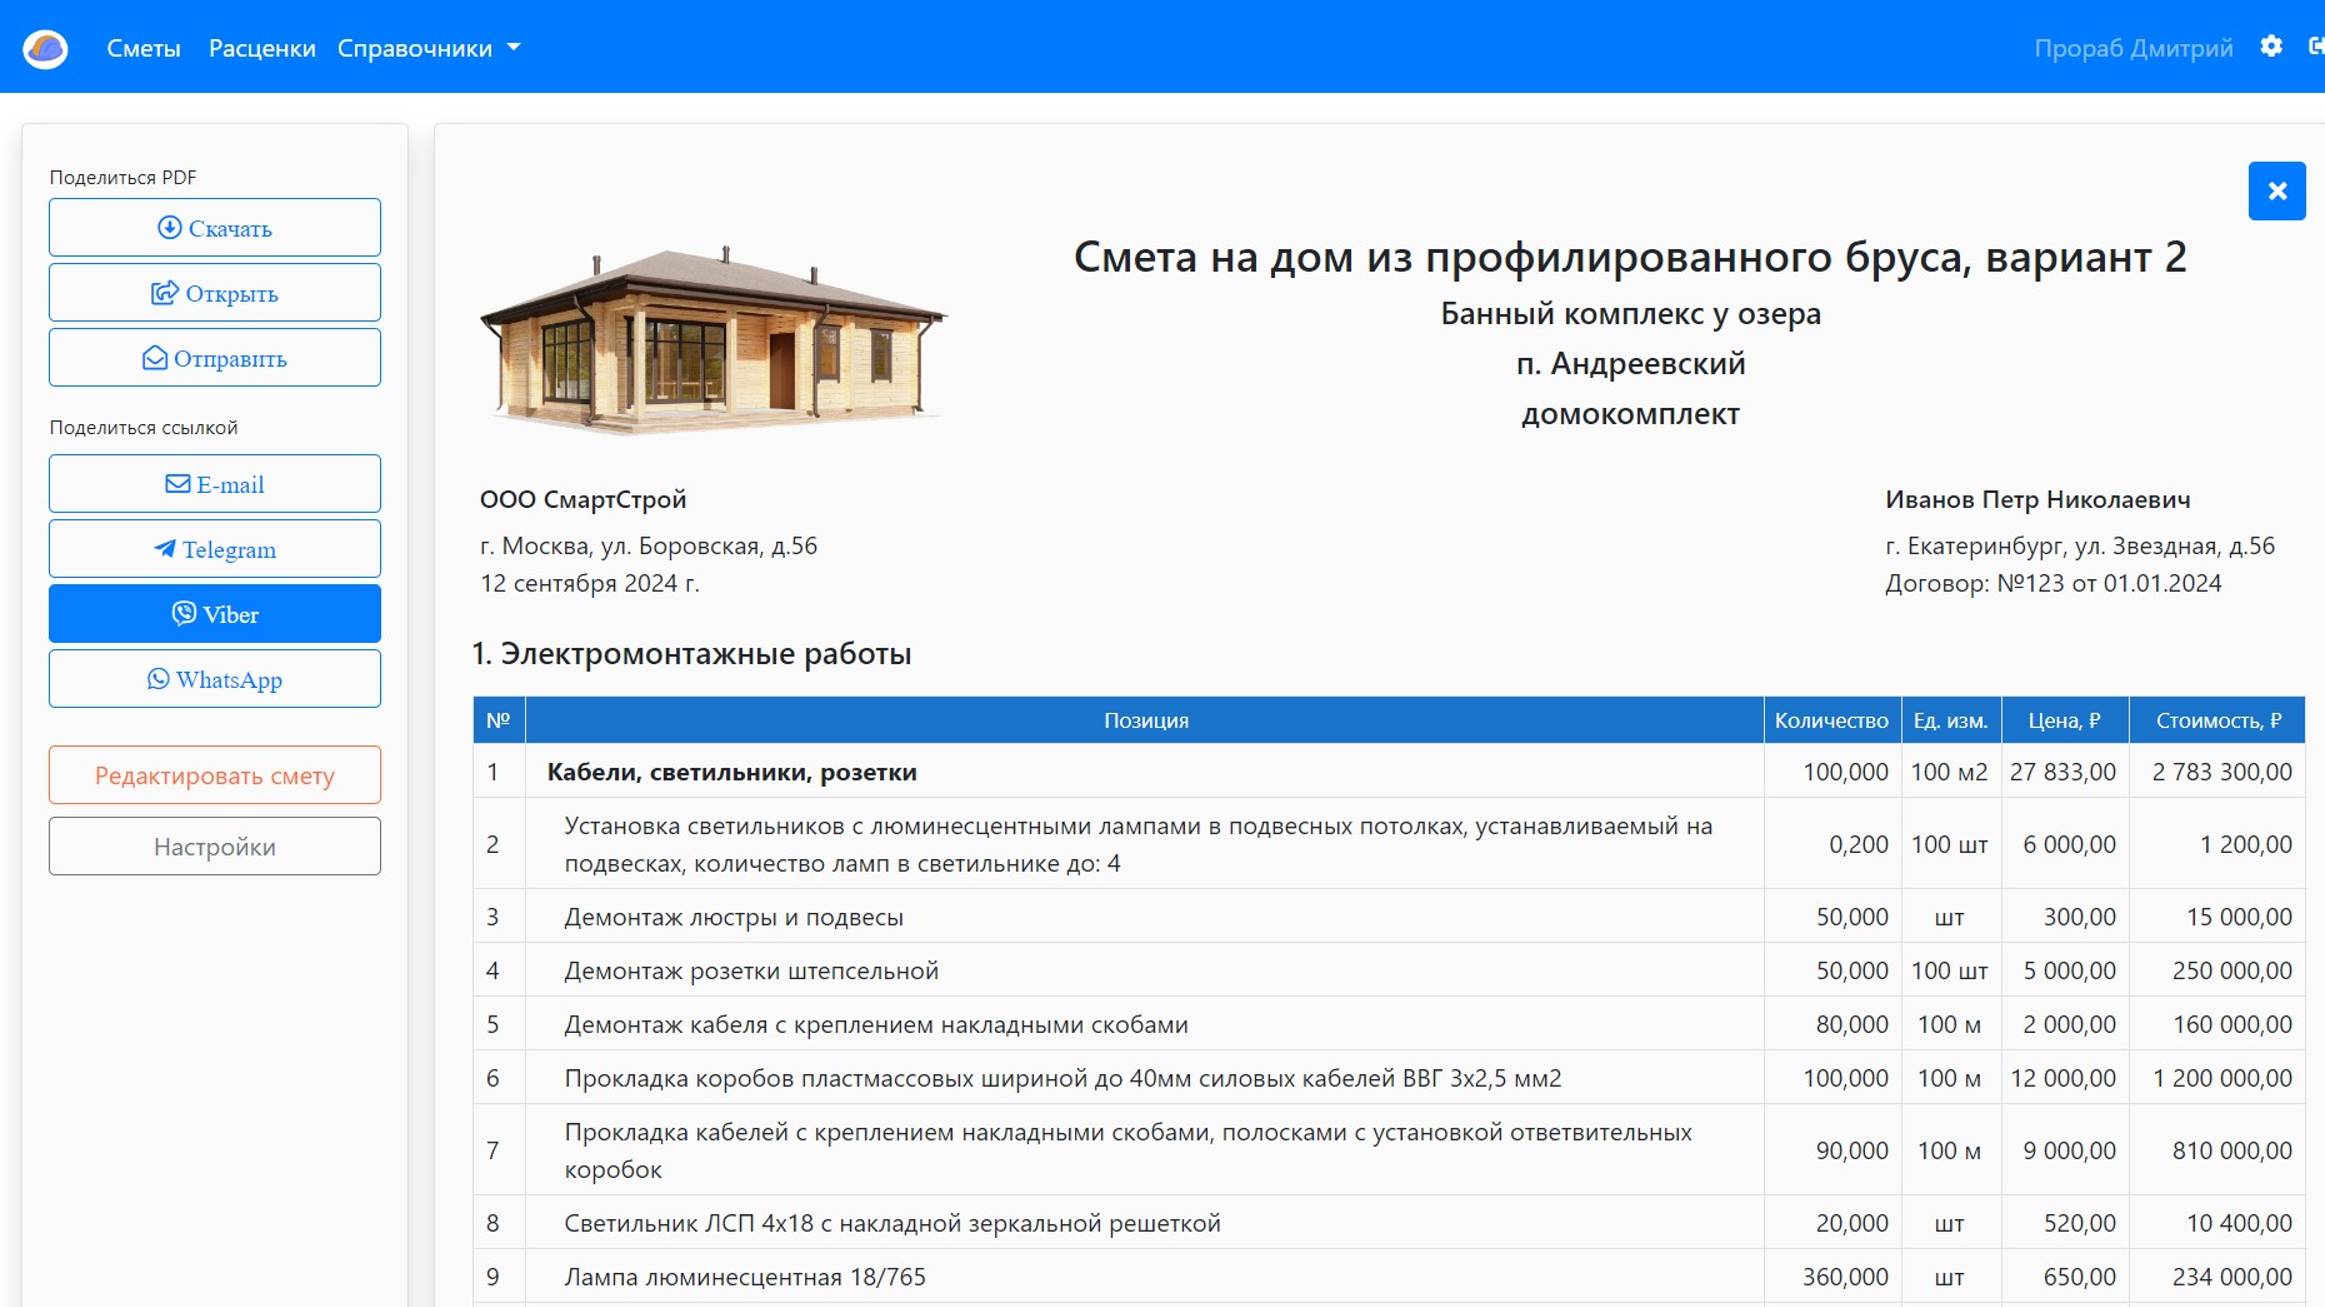Share link via WhatsApp
This screenshot has width=2325, height=1307.
pos(214,679)
